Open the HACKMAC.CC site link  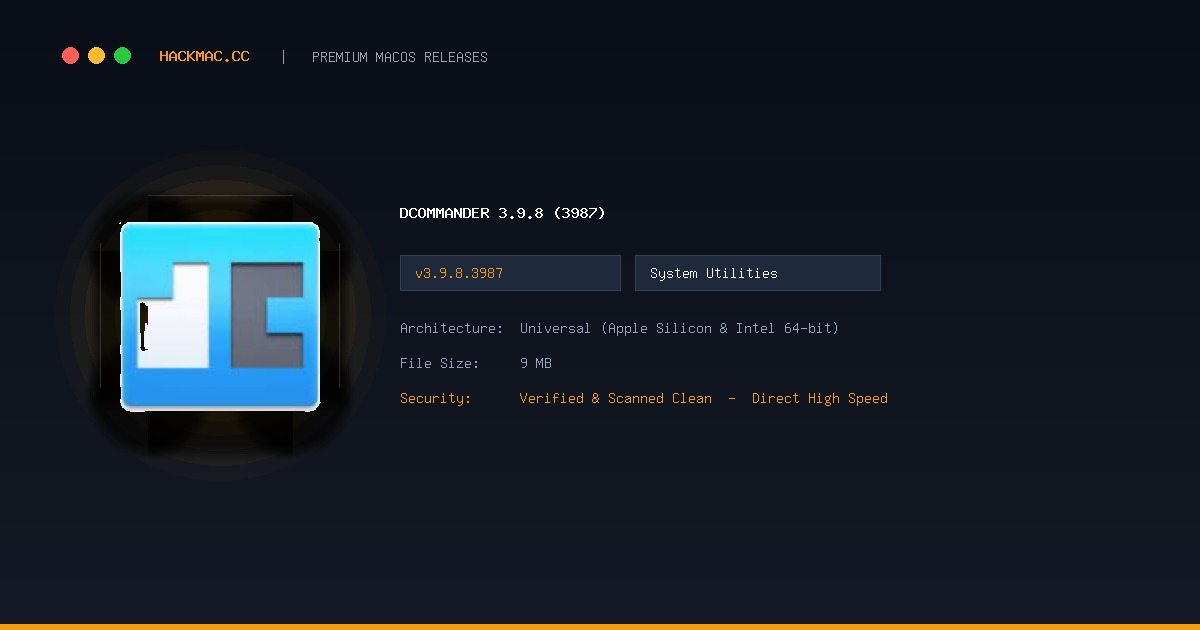[204, 57]
